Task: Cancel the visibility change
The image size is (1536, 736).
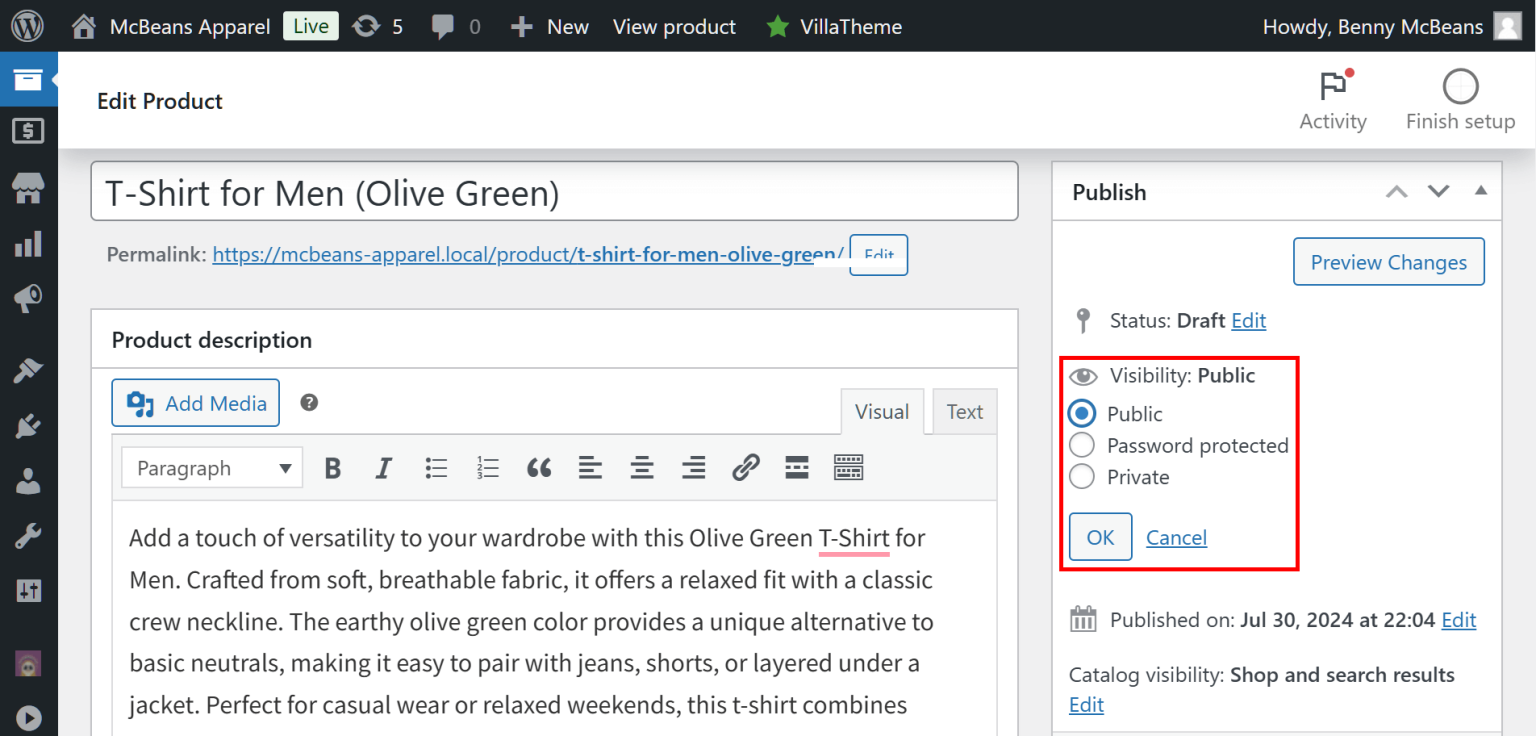Action: (x=1176, y=537)
